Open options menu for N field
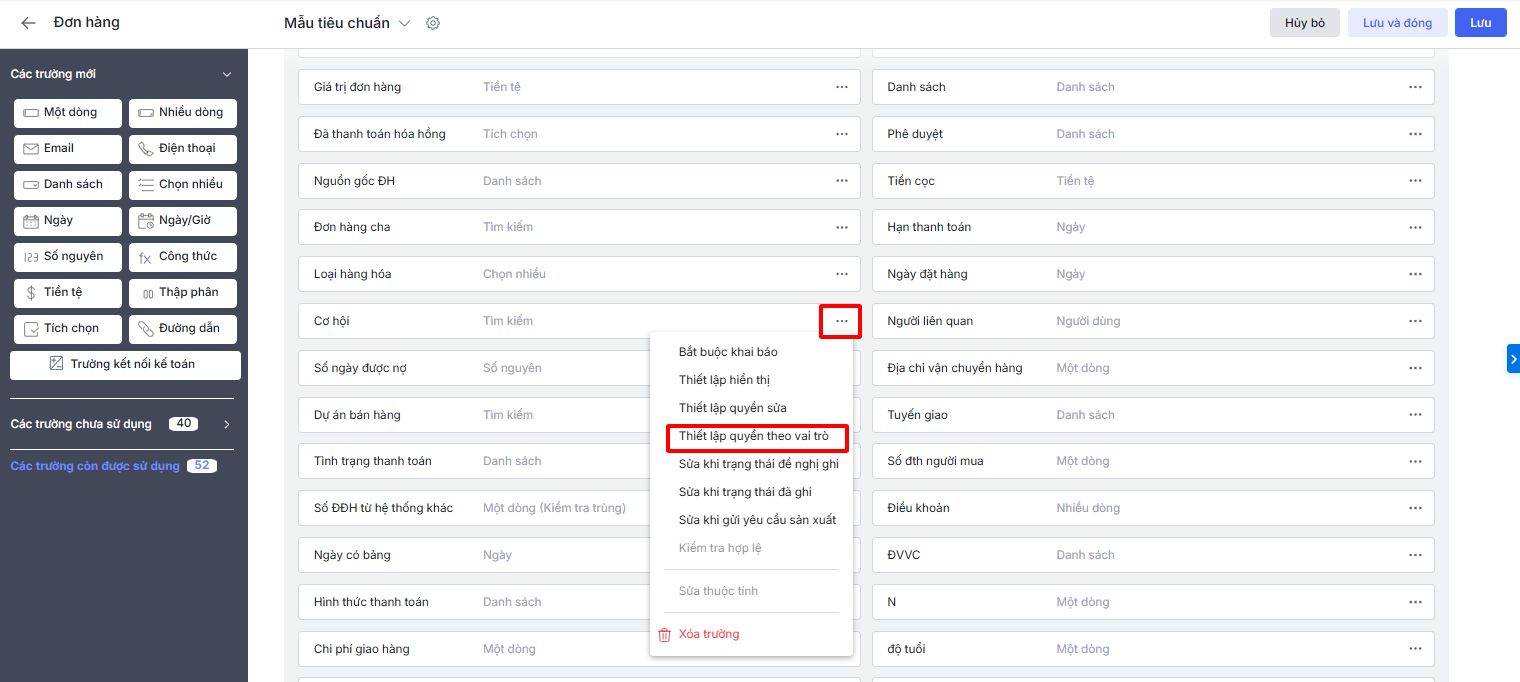 tap(1415, 602)
